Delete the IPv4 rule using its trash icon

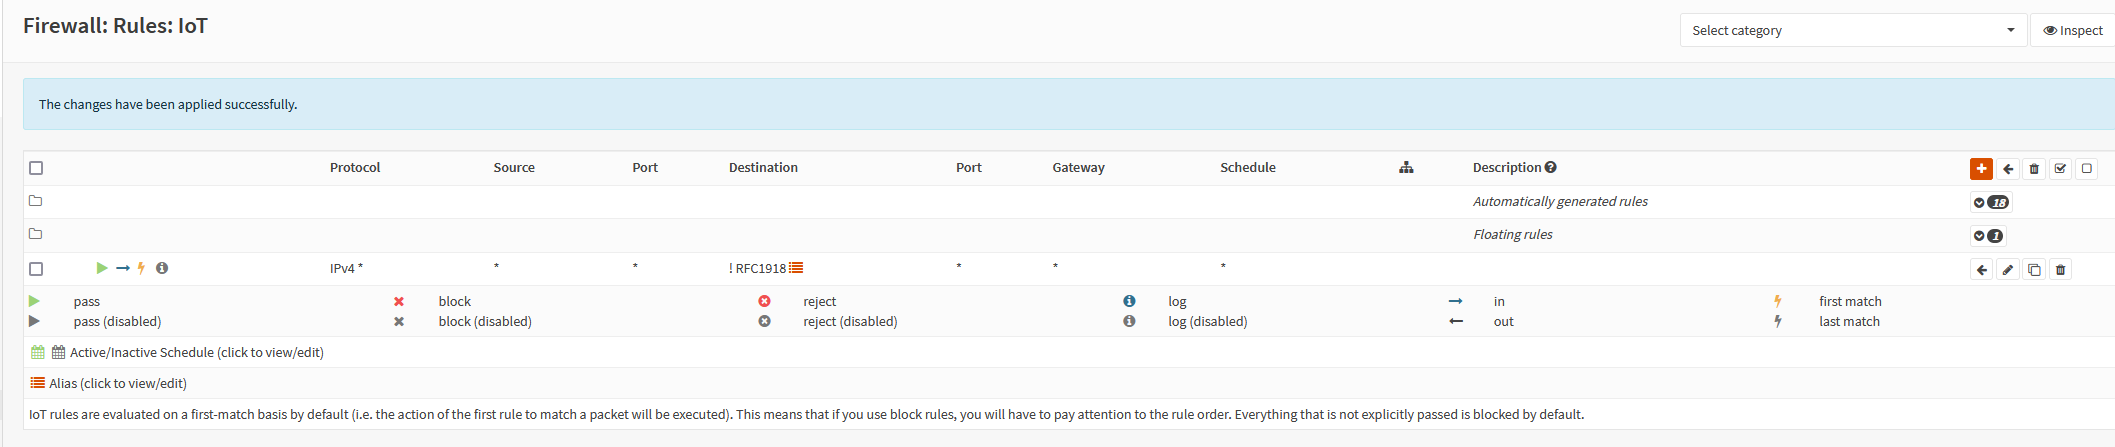point(2060,270)
